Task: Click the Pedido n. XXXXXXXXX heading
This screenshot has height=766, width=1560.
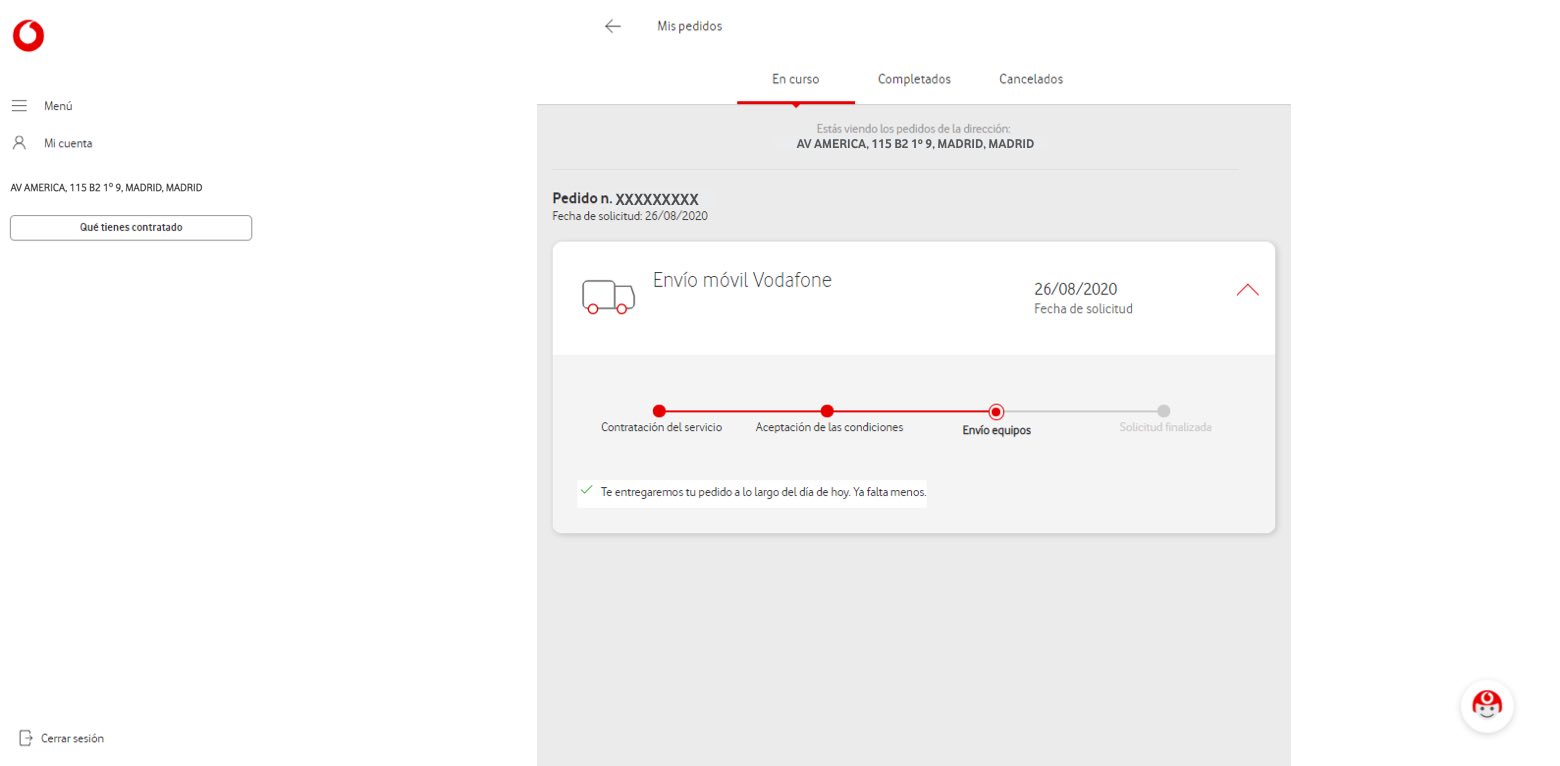Action: coord(626,198)
